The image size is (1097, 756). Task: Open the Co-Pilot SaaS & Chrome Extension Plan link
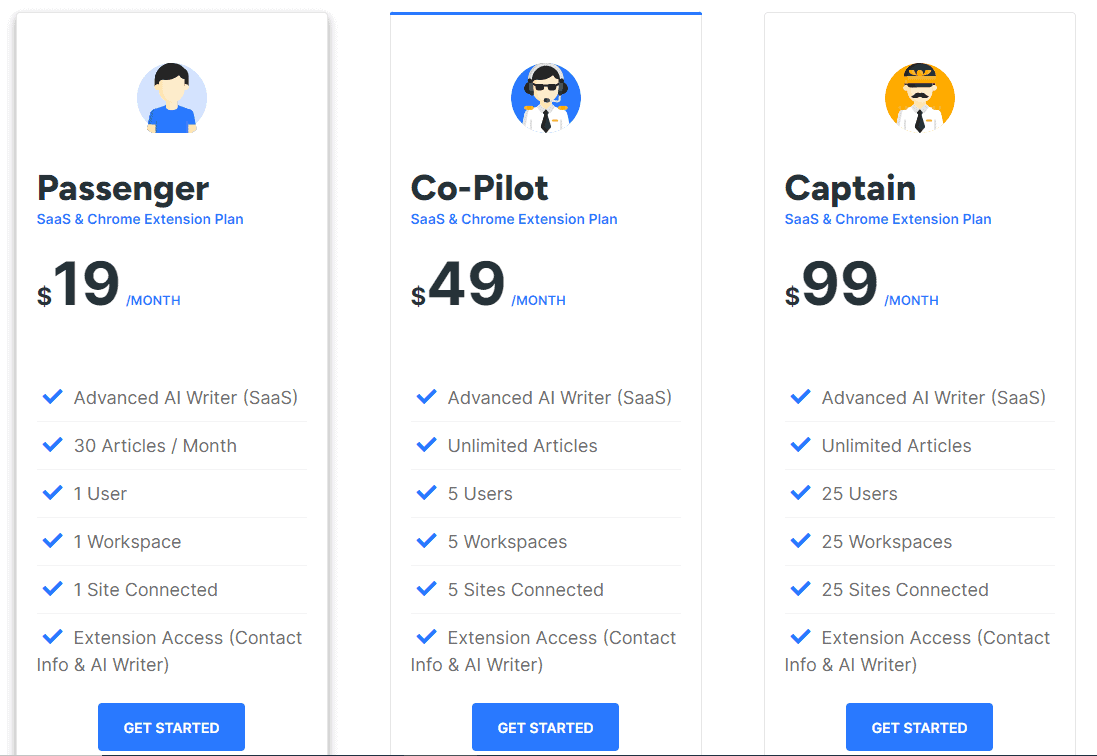click(514, 219)
